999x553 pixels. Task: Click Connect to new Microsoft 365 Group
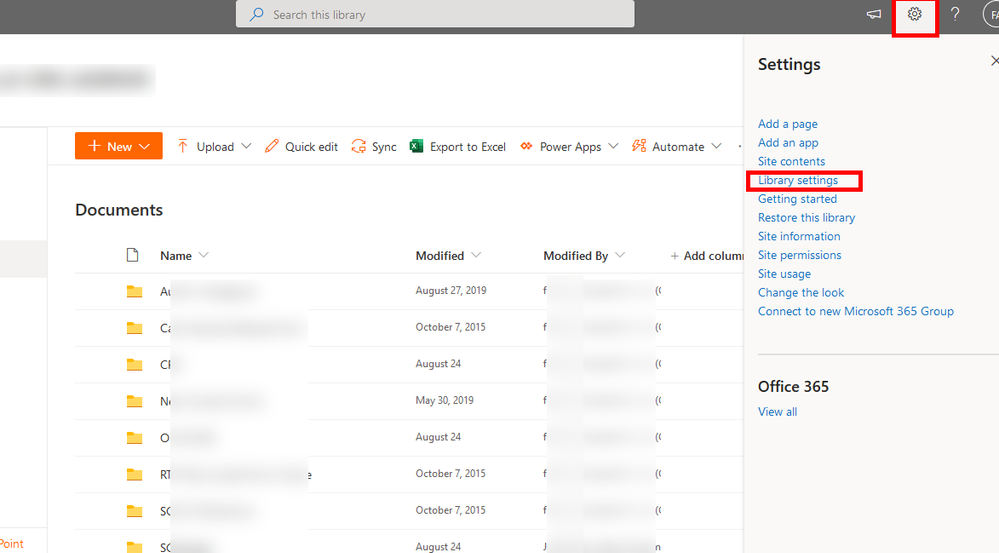(856, 311)
